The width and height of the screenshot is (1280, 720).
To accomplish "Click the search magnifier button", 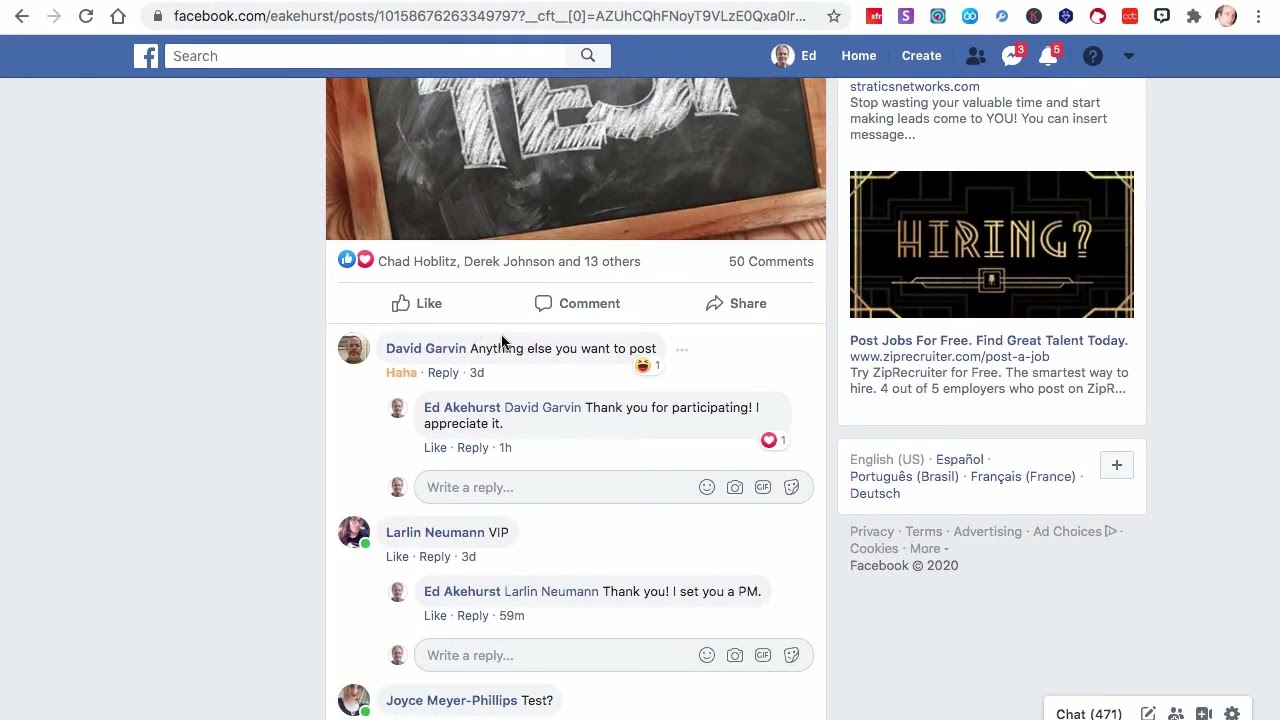I will click(x=588, y=56).
